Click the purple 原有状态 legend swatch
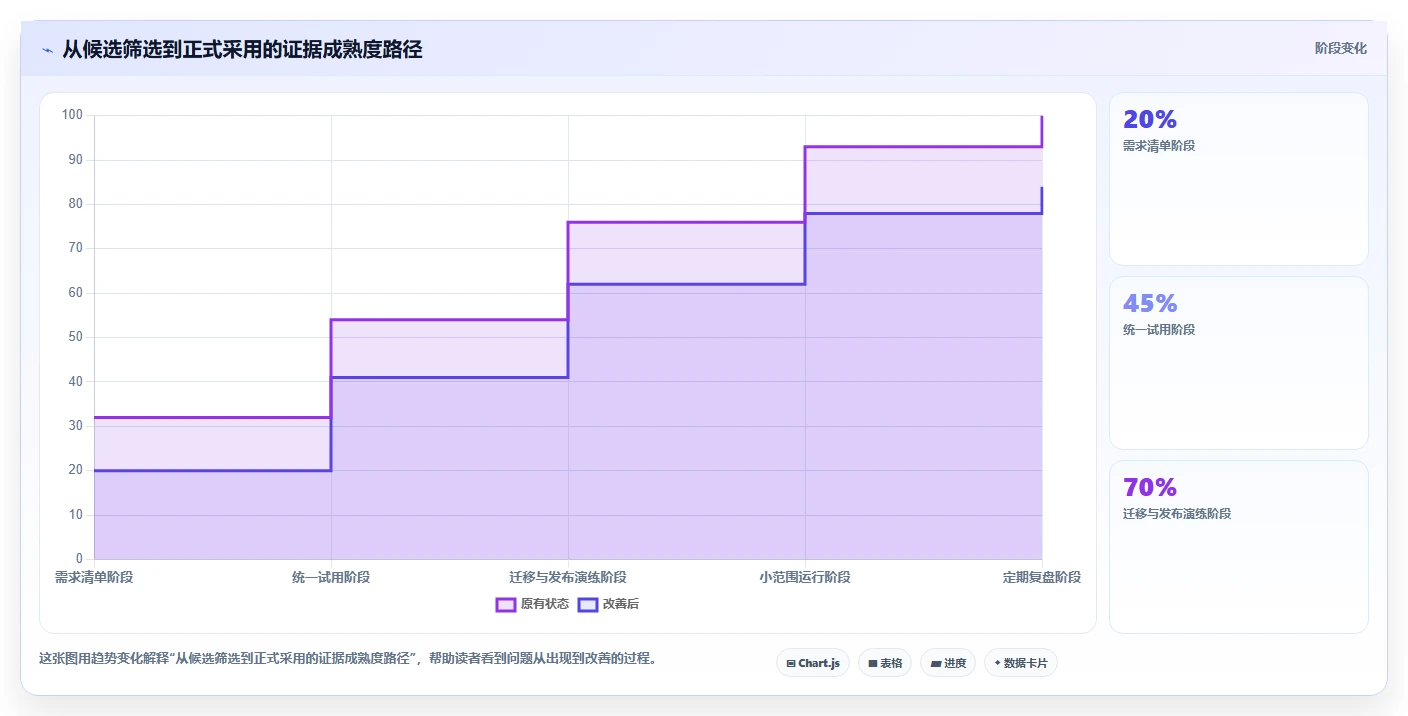This screenshot has height=716, width=1408. click(x=506, y=604)
